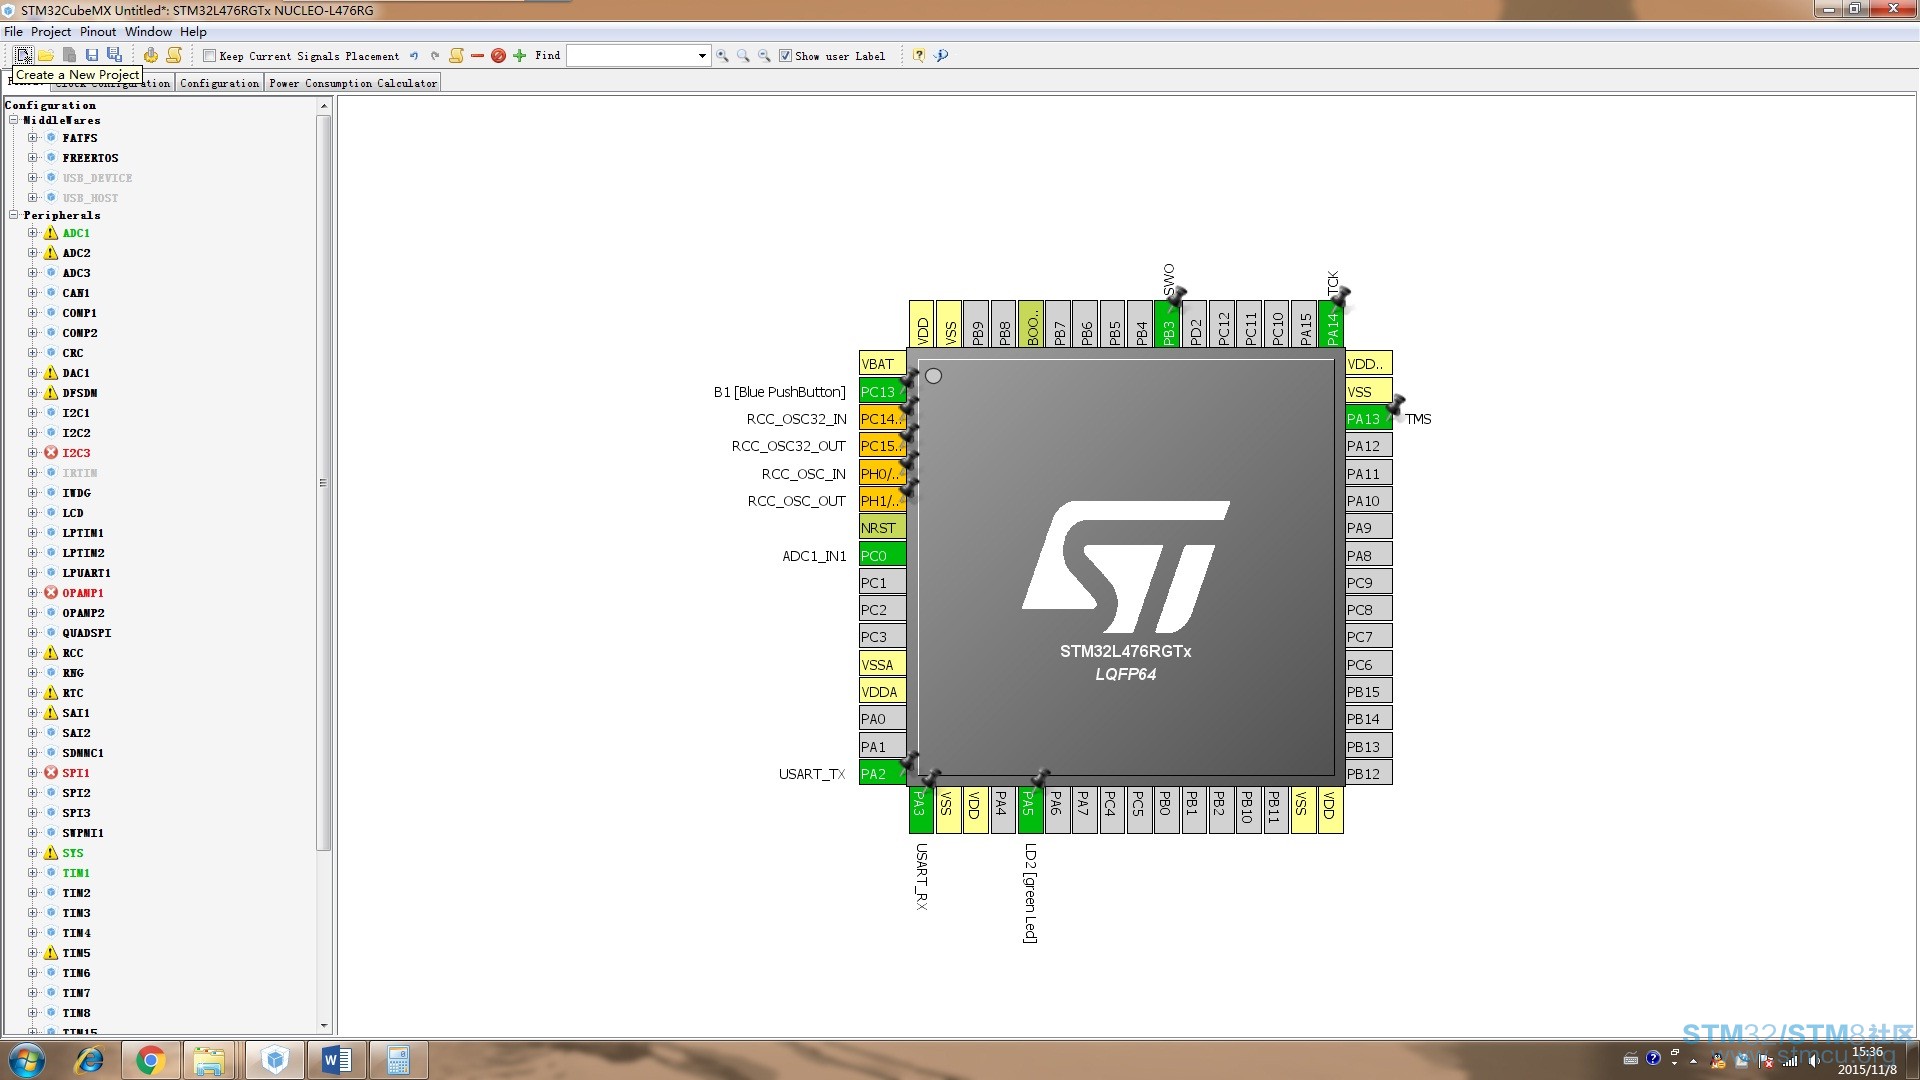This screenshot has height=1080, width=1920.
Task: Click the red minus toolbar icon
Action: (477, 56)
